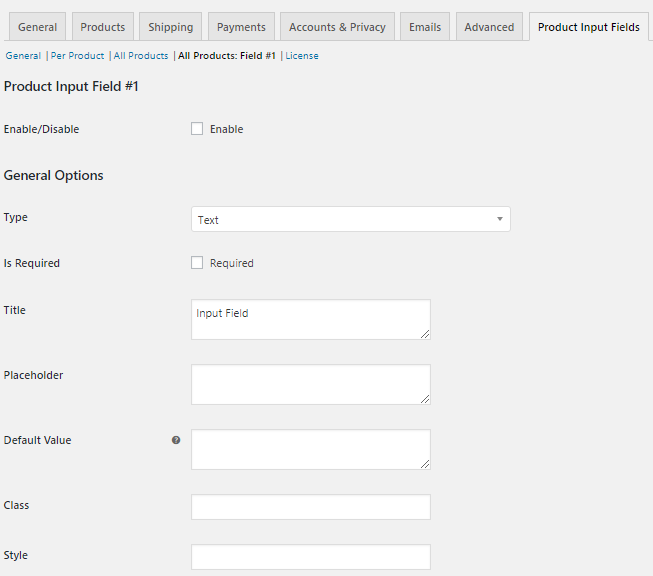This screenshot has height=576, width=653.
Task: Check the Required checkbox
Action: (197, 263)
